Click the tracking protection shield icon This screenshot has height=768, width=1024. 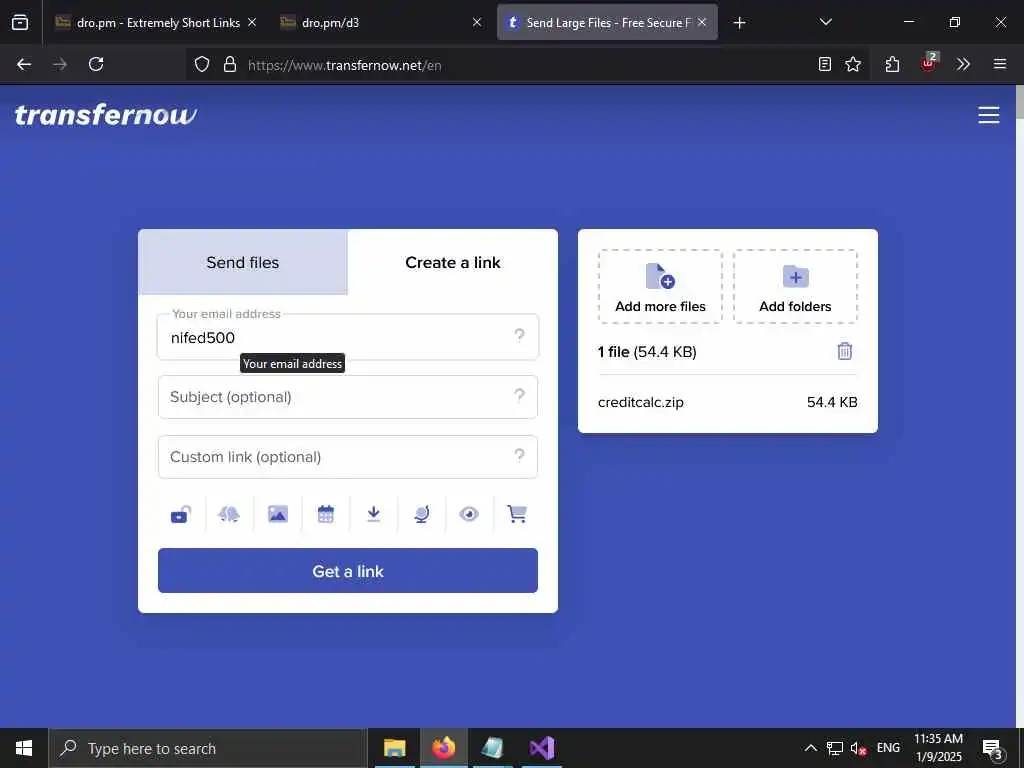click(202, 64)
